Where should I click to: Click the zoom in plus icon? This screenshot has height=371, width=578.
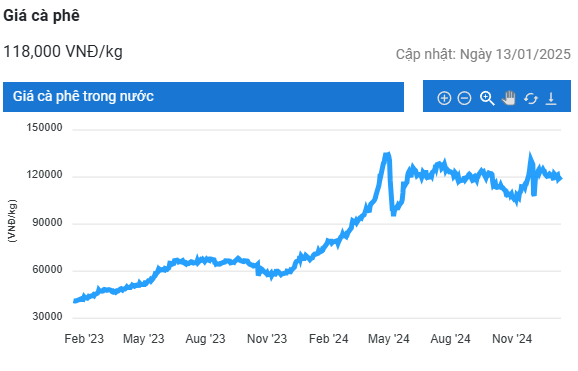444,98
